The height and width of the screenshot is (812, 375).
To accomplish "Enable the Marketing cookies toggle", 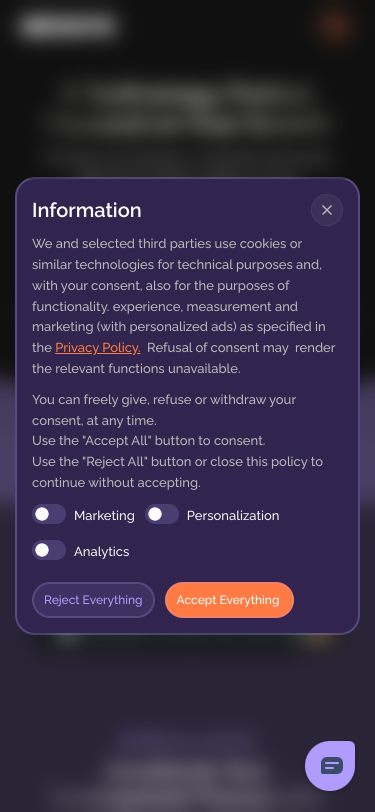I will [x=49, y=514].
